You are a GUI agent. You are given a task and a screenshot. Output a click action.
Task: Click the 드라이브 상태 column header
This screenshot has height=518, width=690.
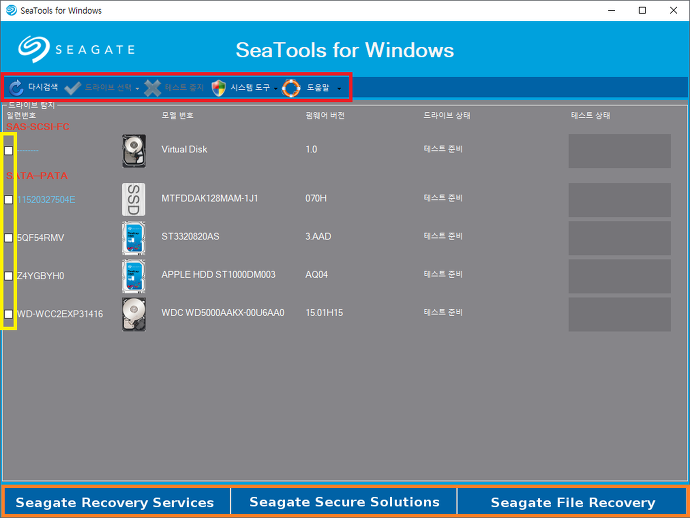(x=447, y=115)
